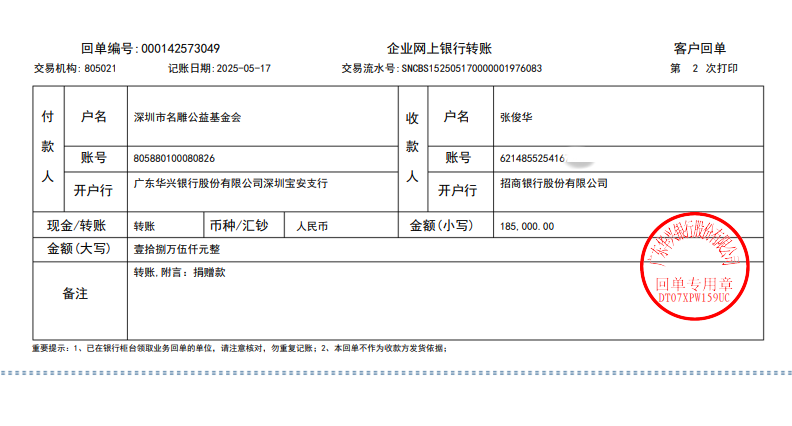The image size is (792, 426).
Task: Click the 第 2 次打印 print count
Action: coord(704,68)
